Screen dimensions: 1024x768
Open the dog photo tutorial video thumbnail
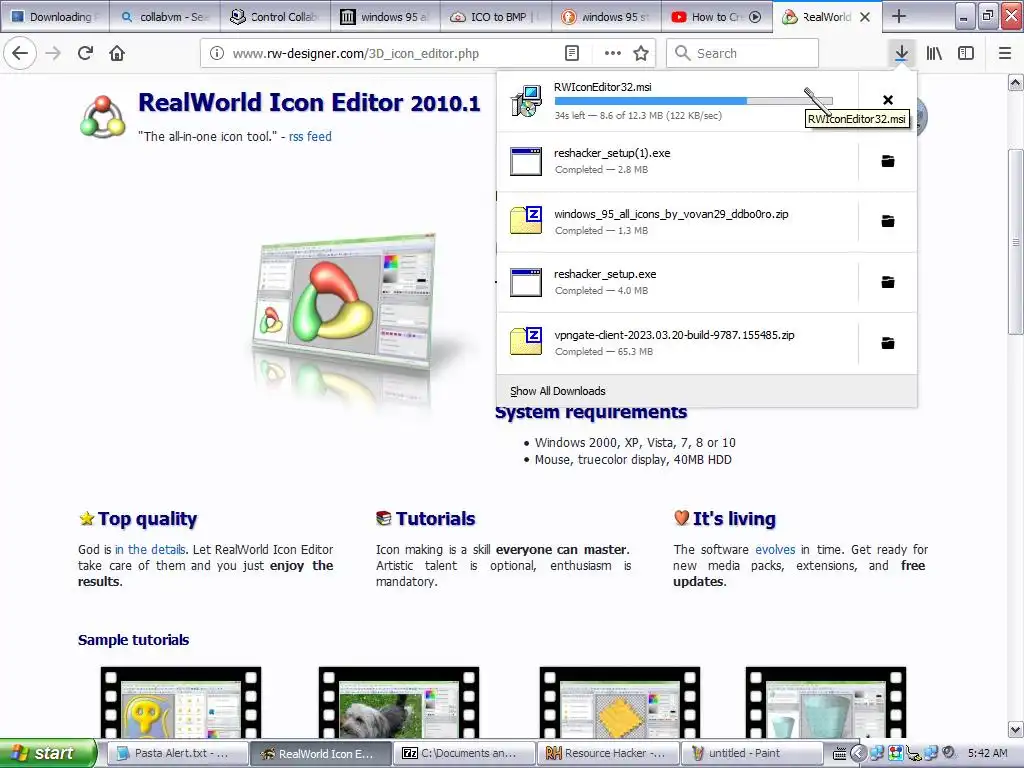click(399, 702)
